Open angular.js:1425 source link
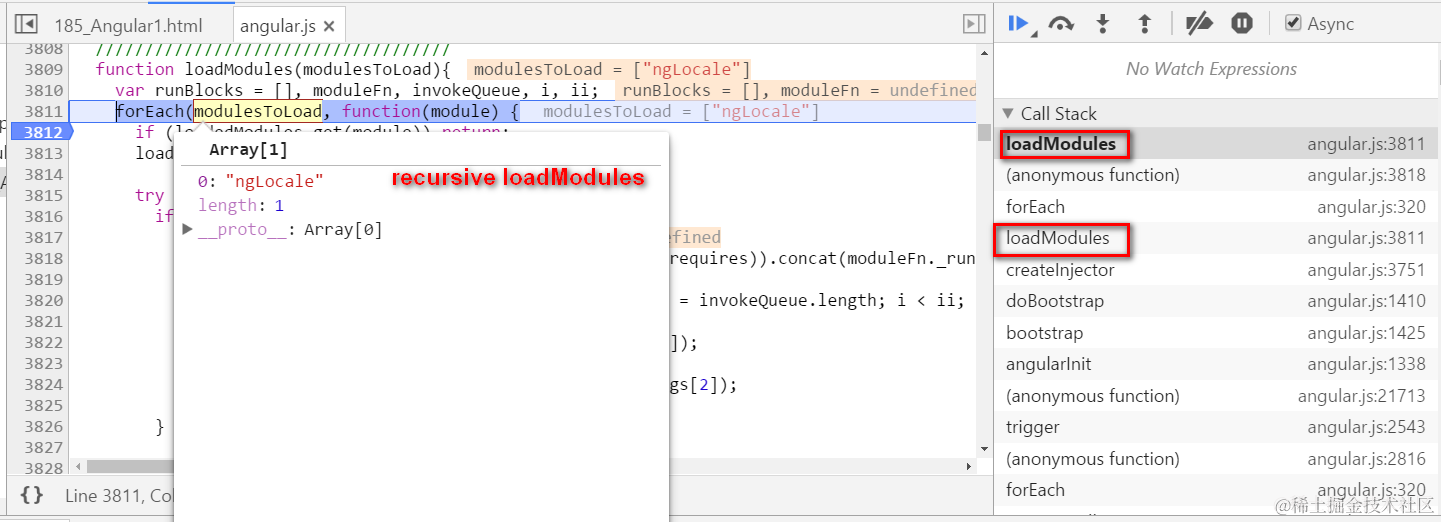The height and width of the screenshot is (522, 1441). [1366, 333]
